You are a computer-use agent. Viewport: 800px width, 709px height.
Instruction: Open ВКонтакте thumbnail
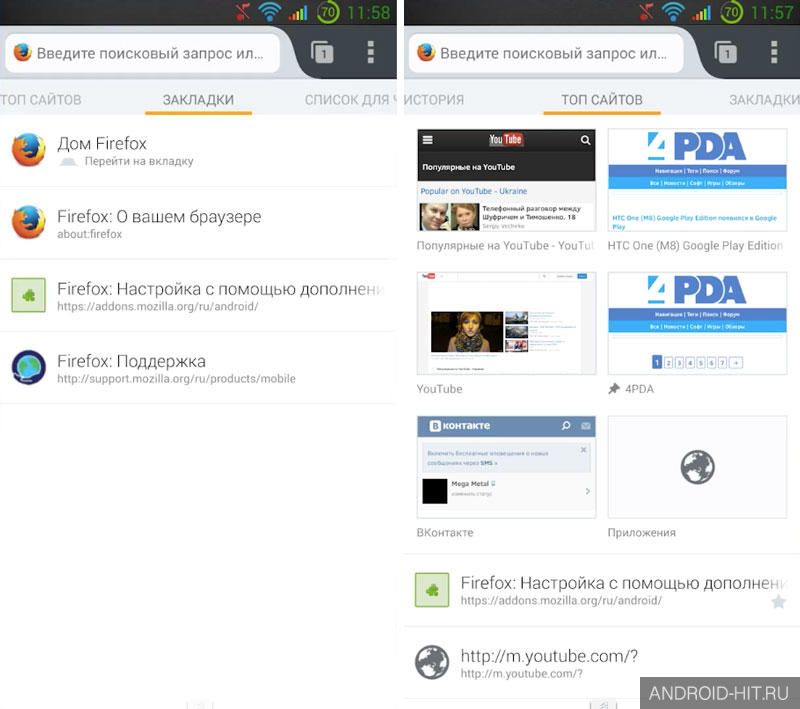506,467
